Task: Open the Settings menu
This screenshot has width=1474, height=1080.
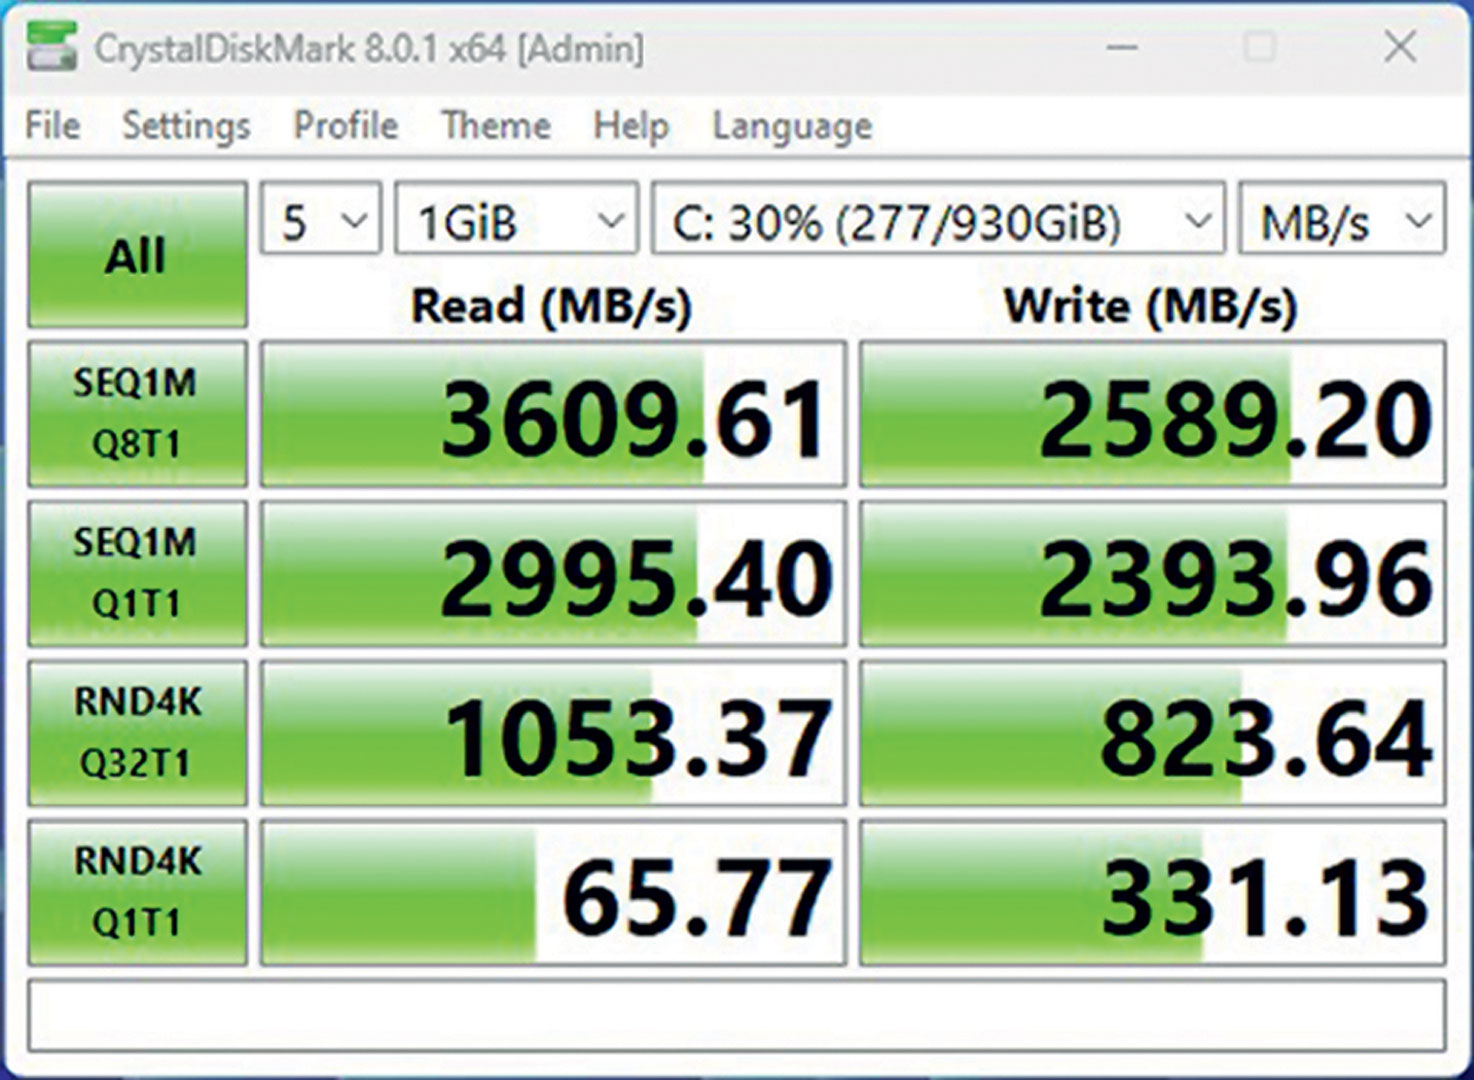Action: (186, 126)
